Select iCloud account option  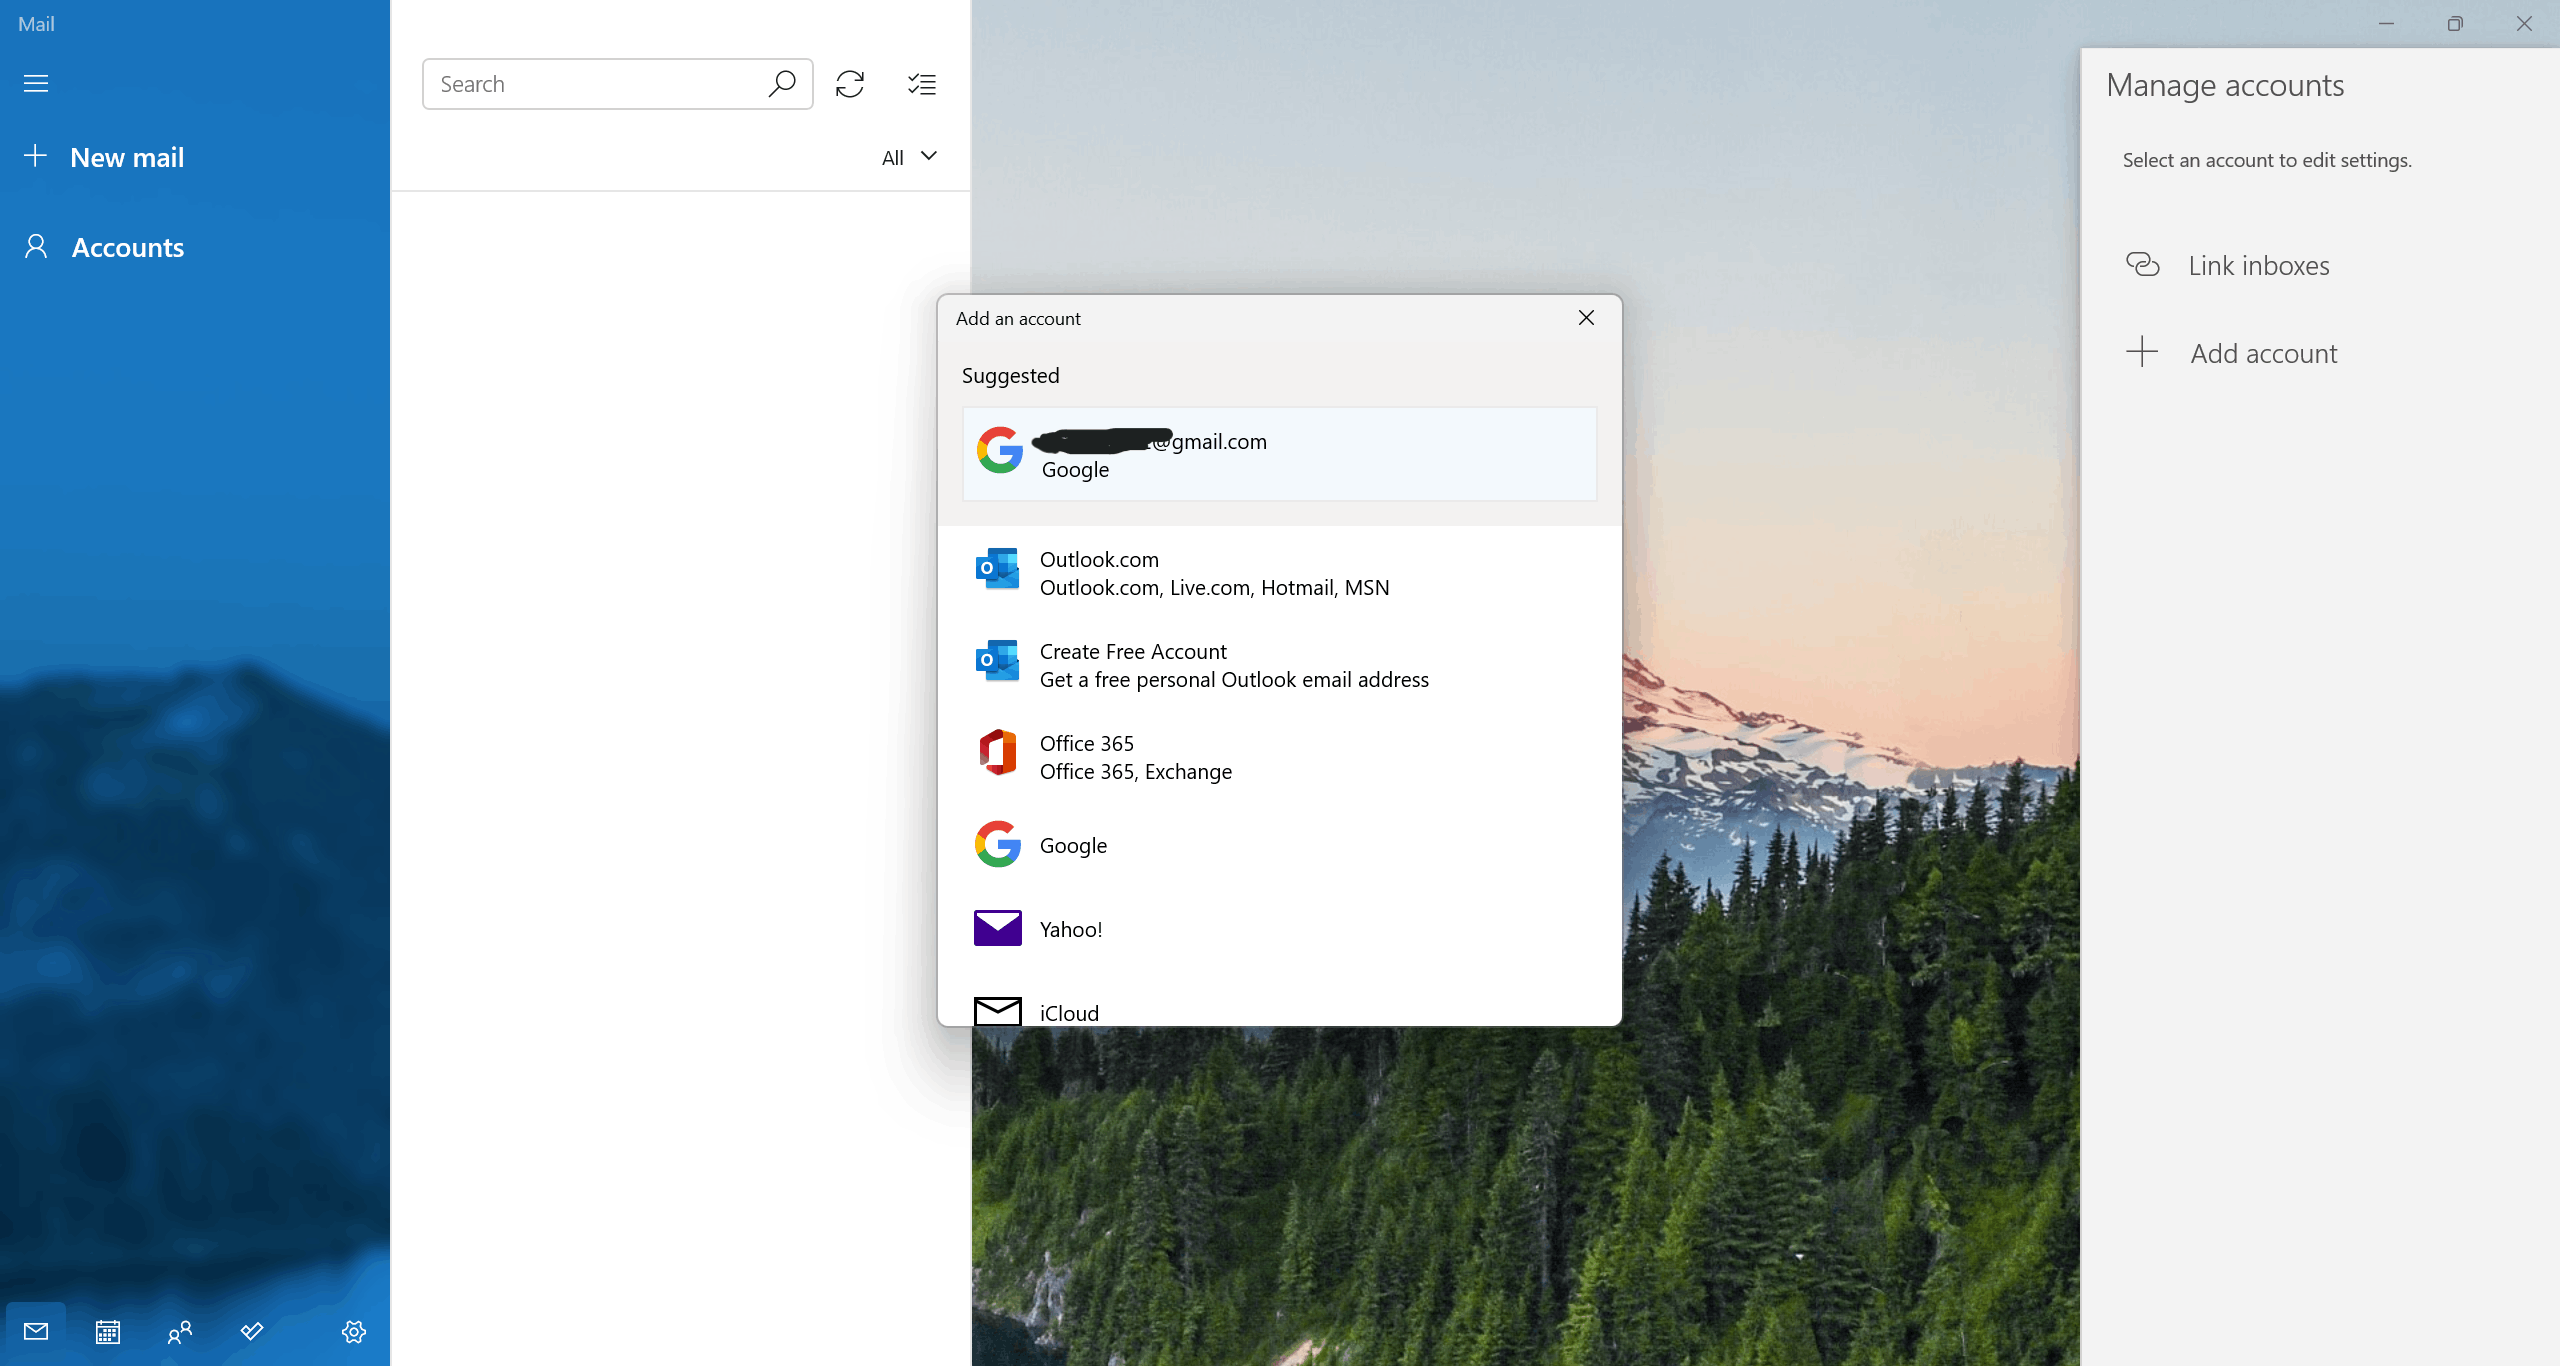[x=1279, y=1011]
